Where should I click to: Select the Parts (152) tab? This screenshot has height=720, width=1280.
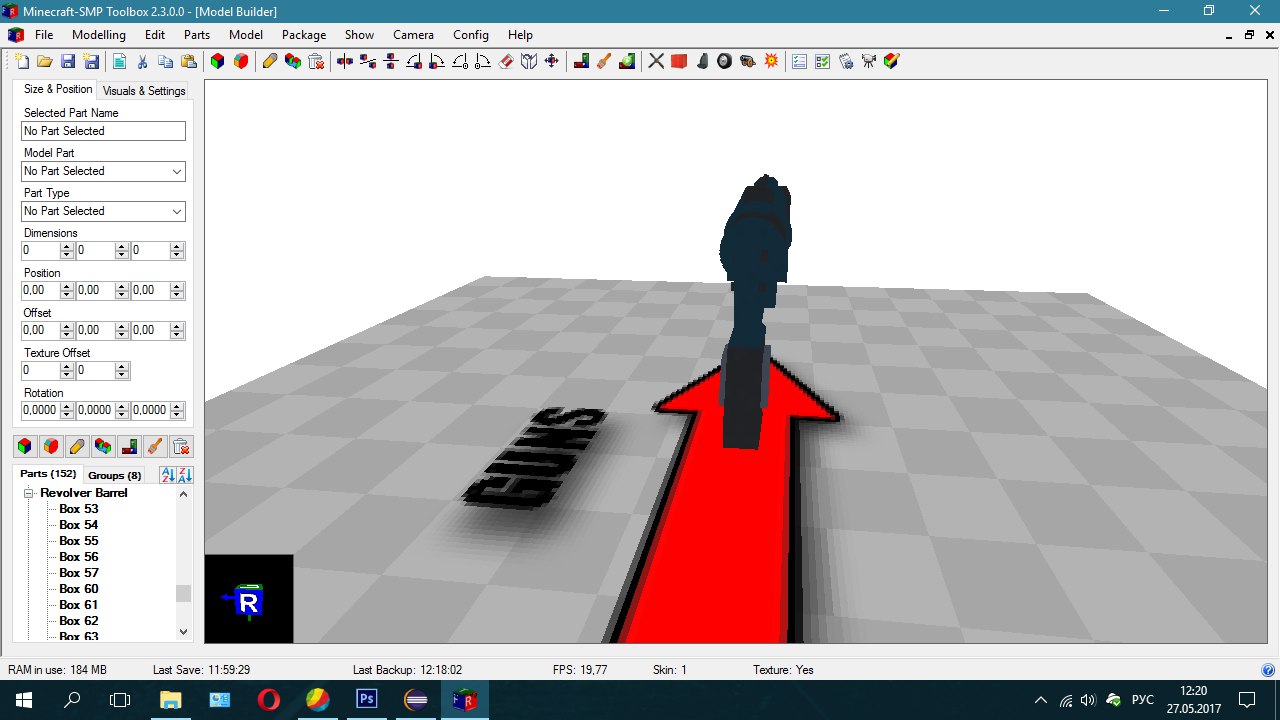click(49, 474)
